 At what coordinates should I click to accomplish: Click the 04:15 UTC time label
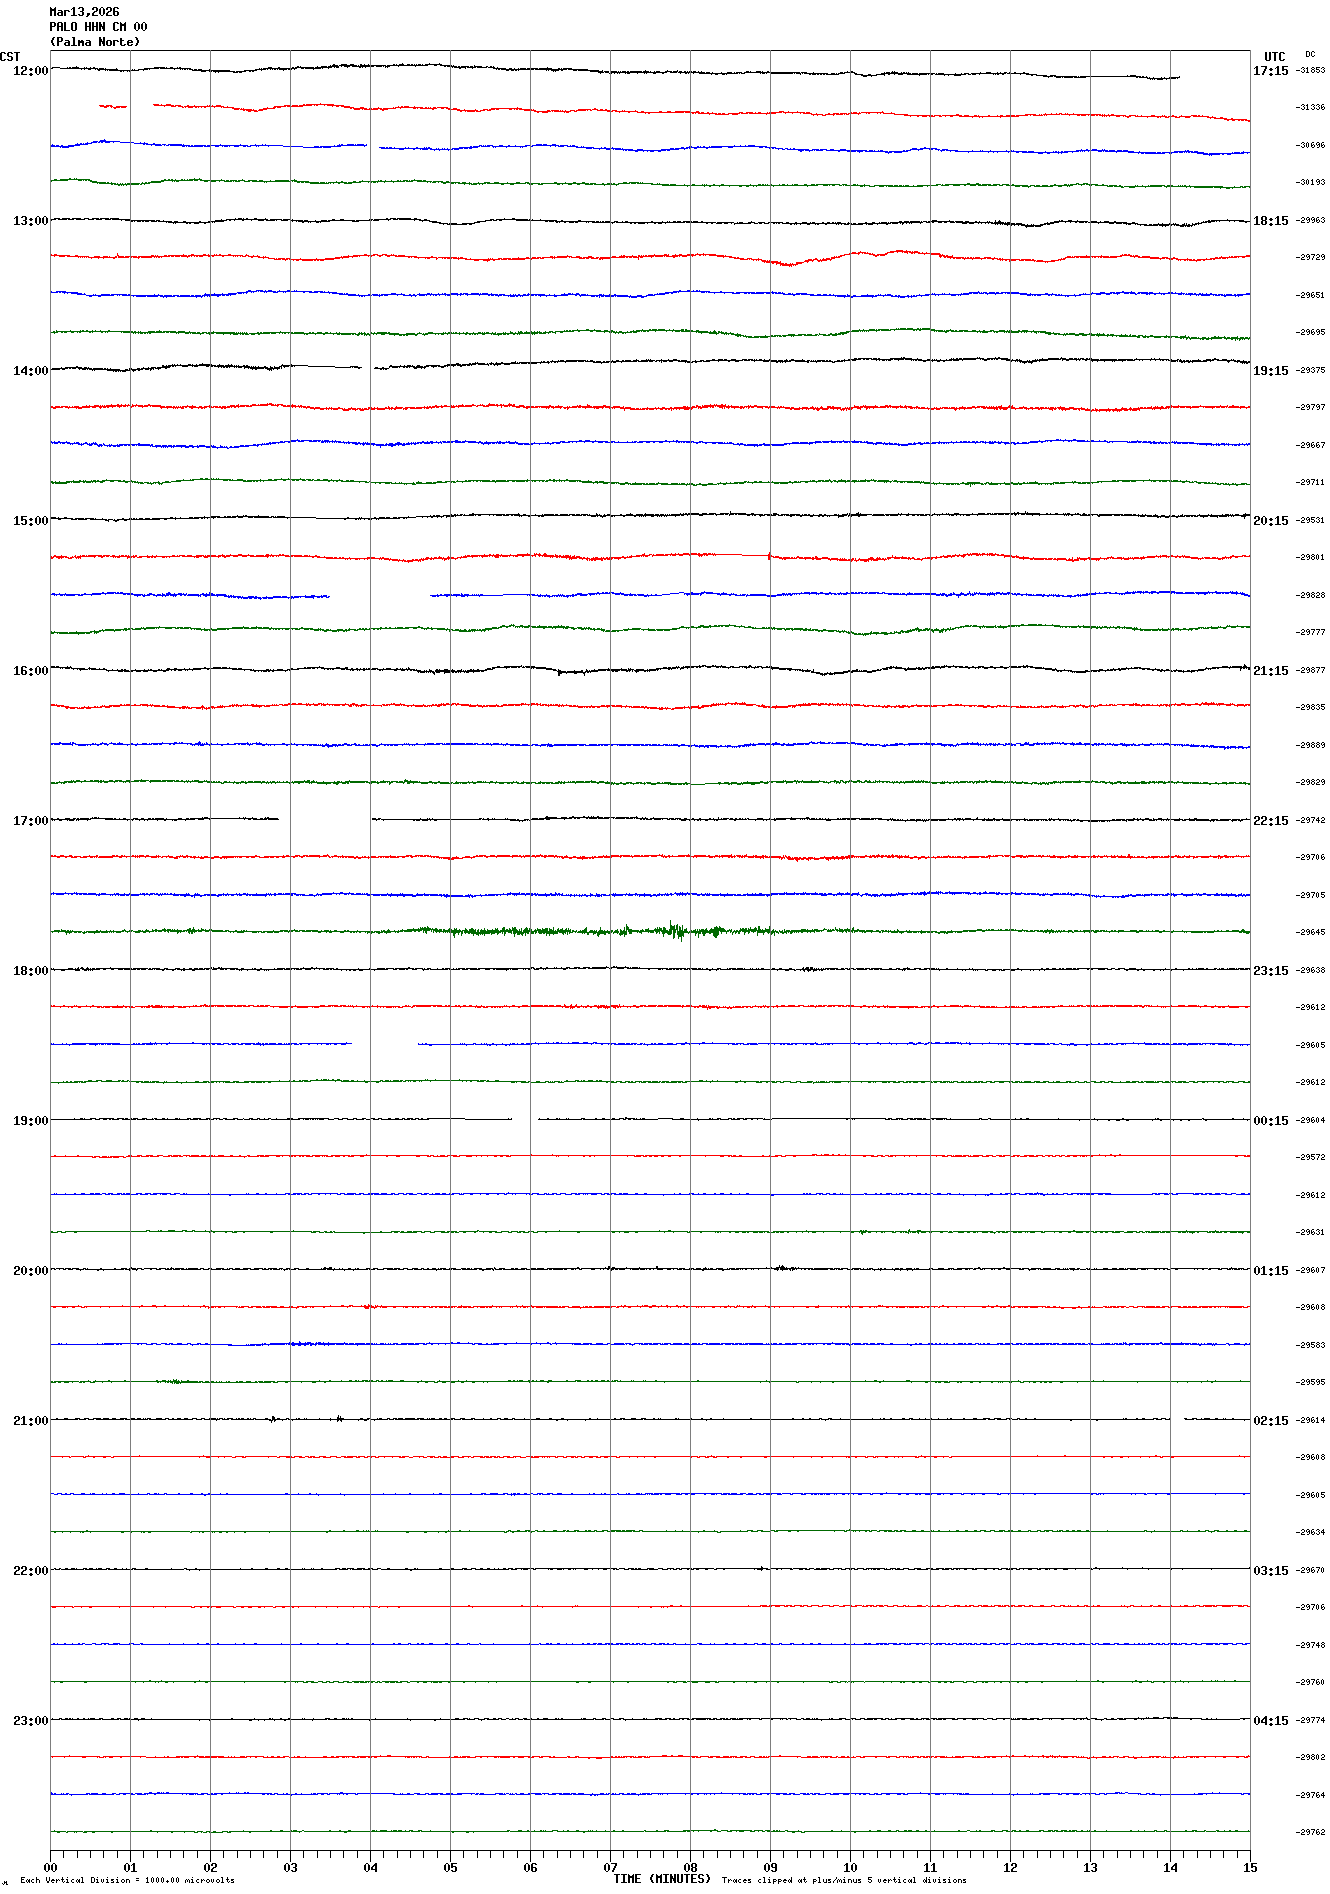tap(1270, 1721)
